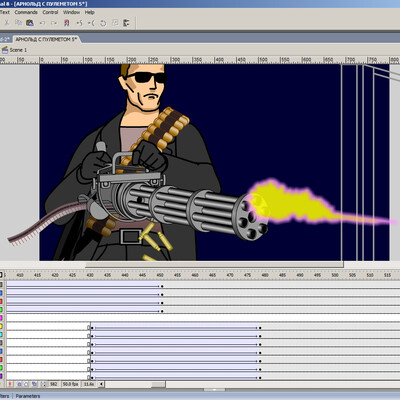Toggle the Onion Skin icon below timeline
Screen dimensions: 400x400
coord(19,384)
